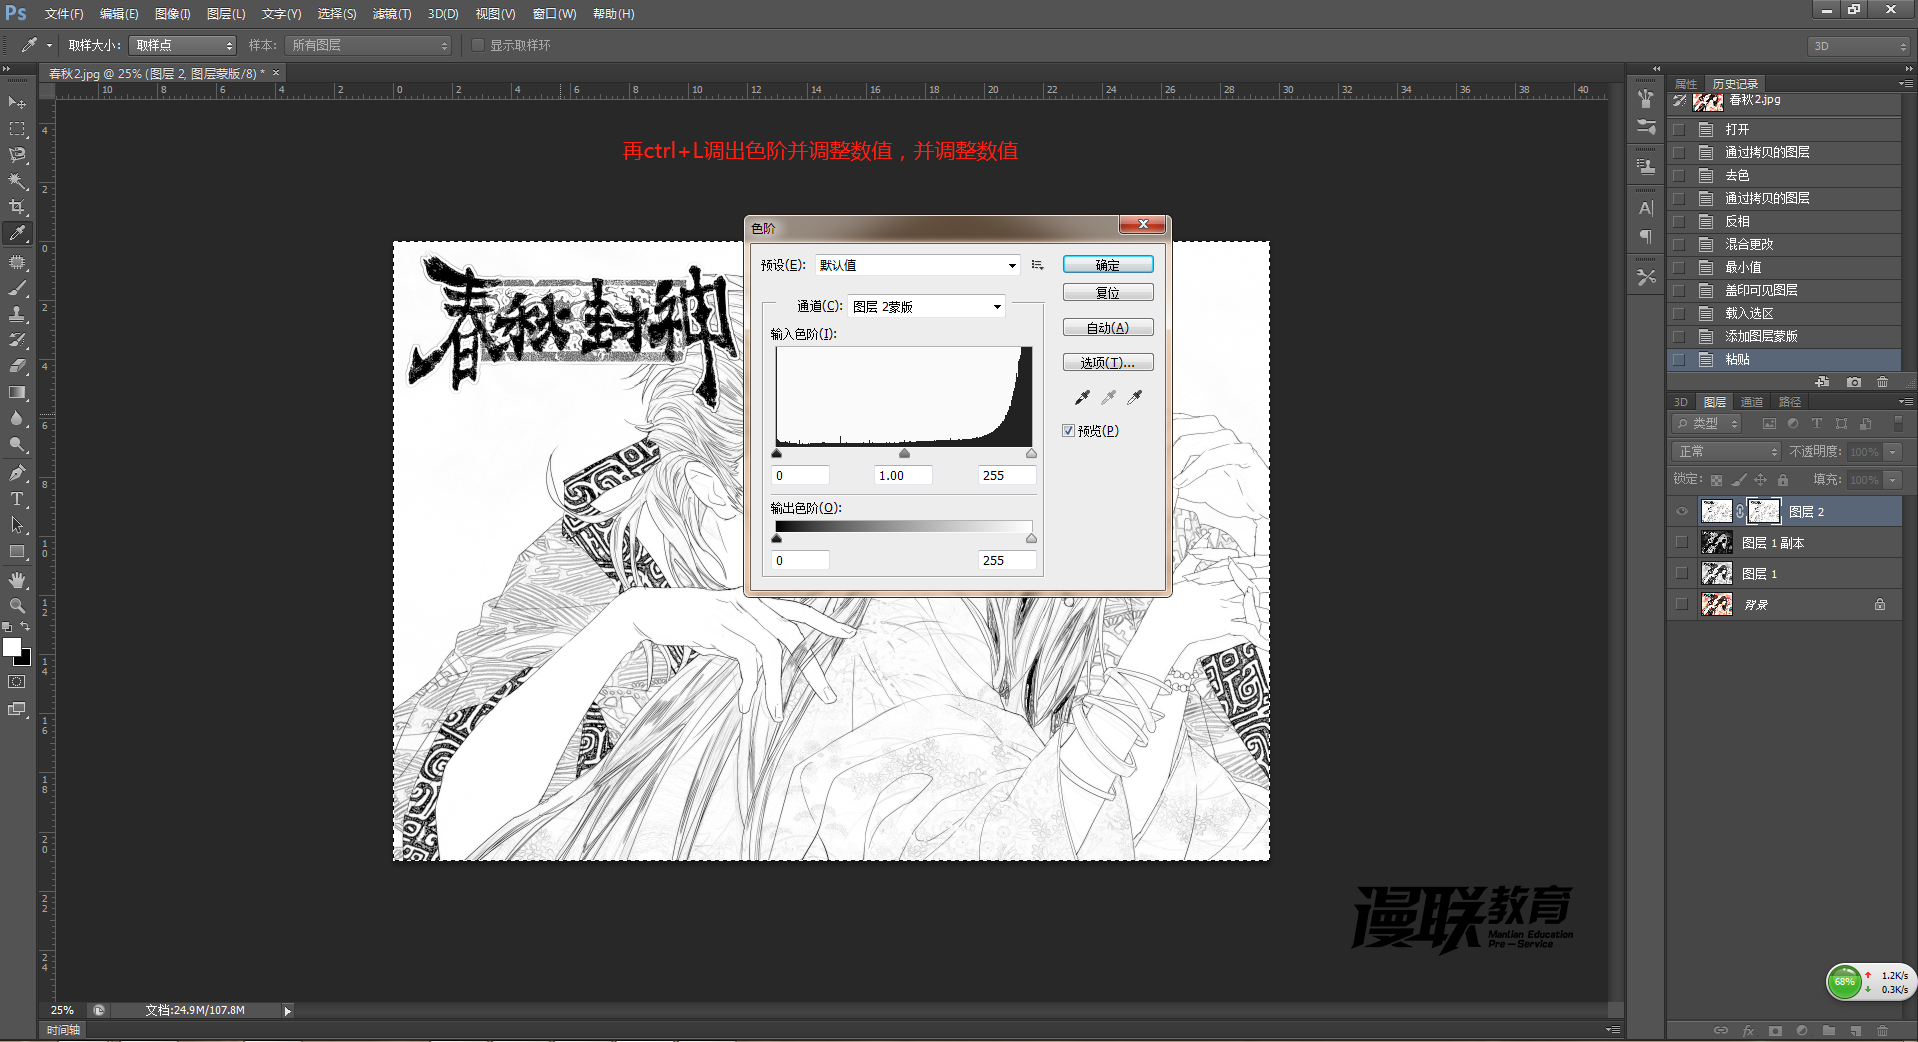
Task: Click the 自动 auto button
Action: [1108, 328]
